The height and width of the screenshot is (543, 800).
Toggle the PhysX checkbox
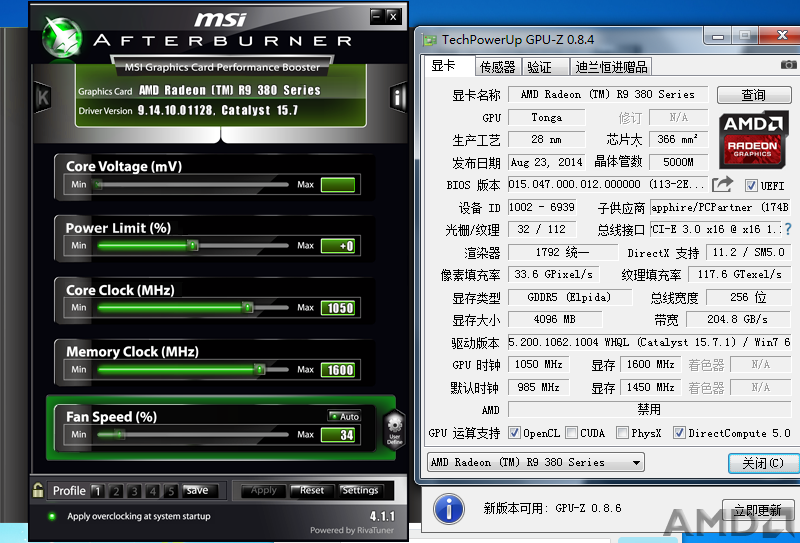tap(622, 433)
